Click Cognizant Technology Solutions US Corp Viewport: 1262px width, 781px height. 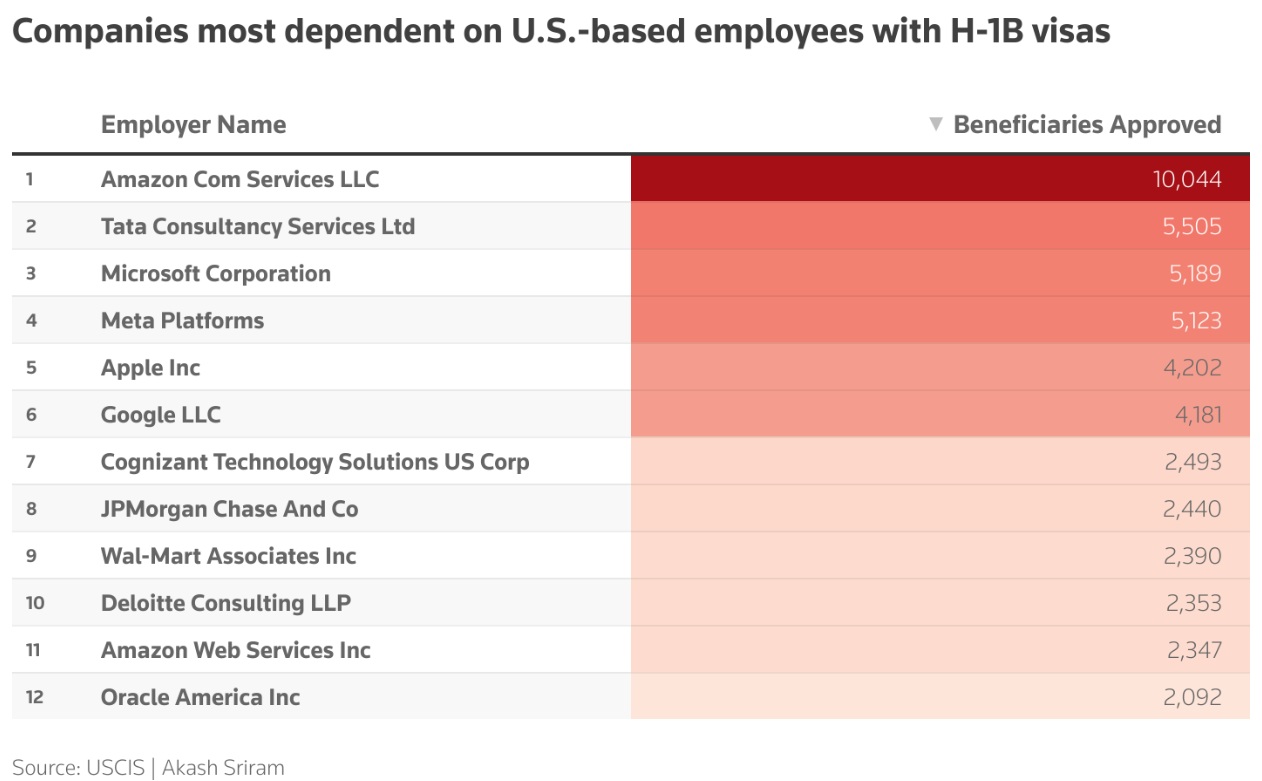pyautogui.click(x=315, y=462)
